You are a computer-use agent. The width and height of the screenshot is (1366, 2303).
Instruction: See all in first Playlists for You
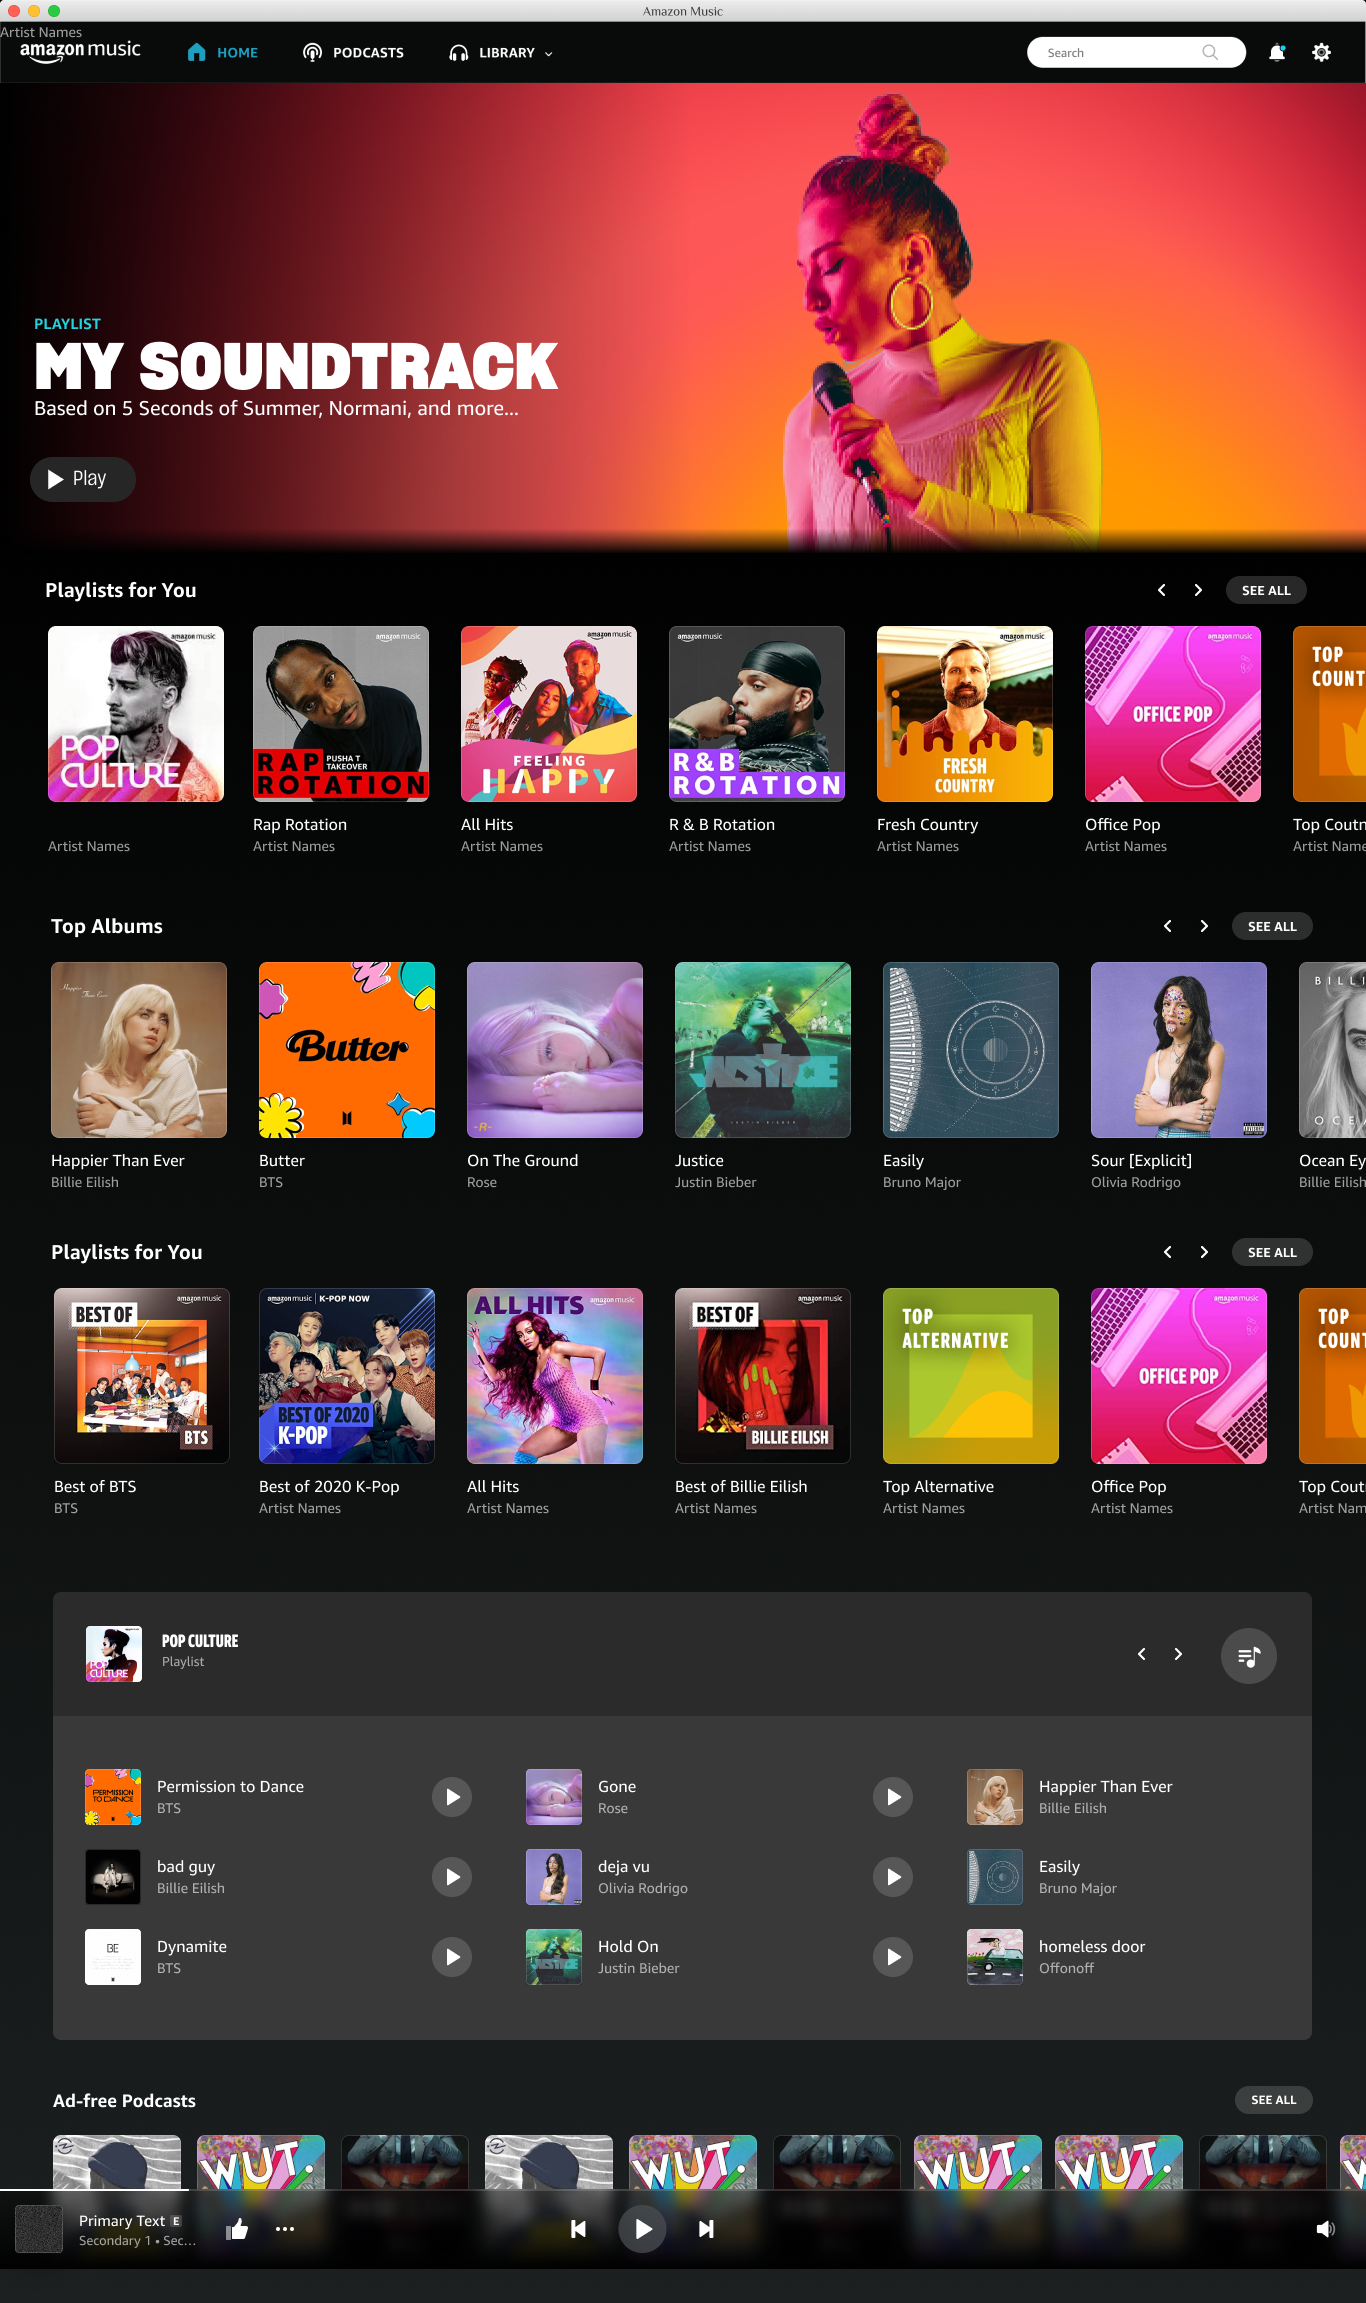pyautogui.click(x=1266, y=590)
